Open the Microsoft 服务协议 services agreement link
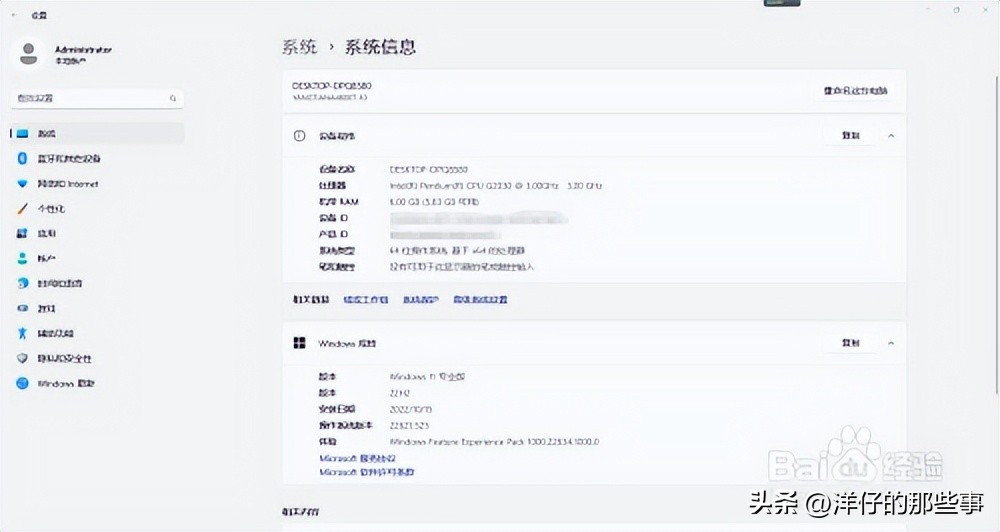This screenshot has width=1000, height=532. point(358,458)
